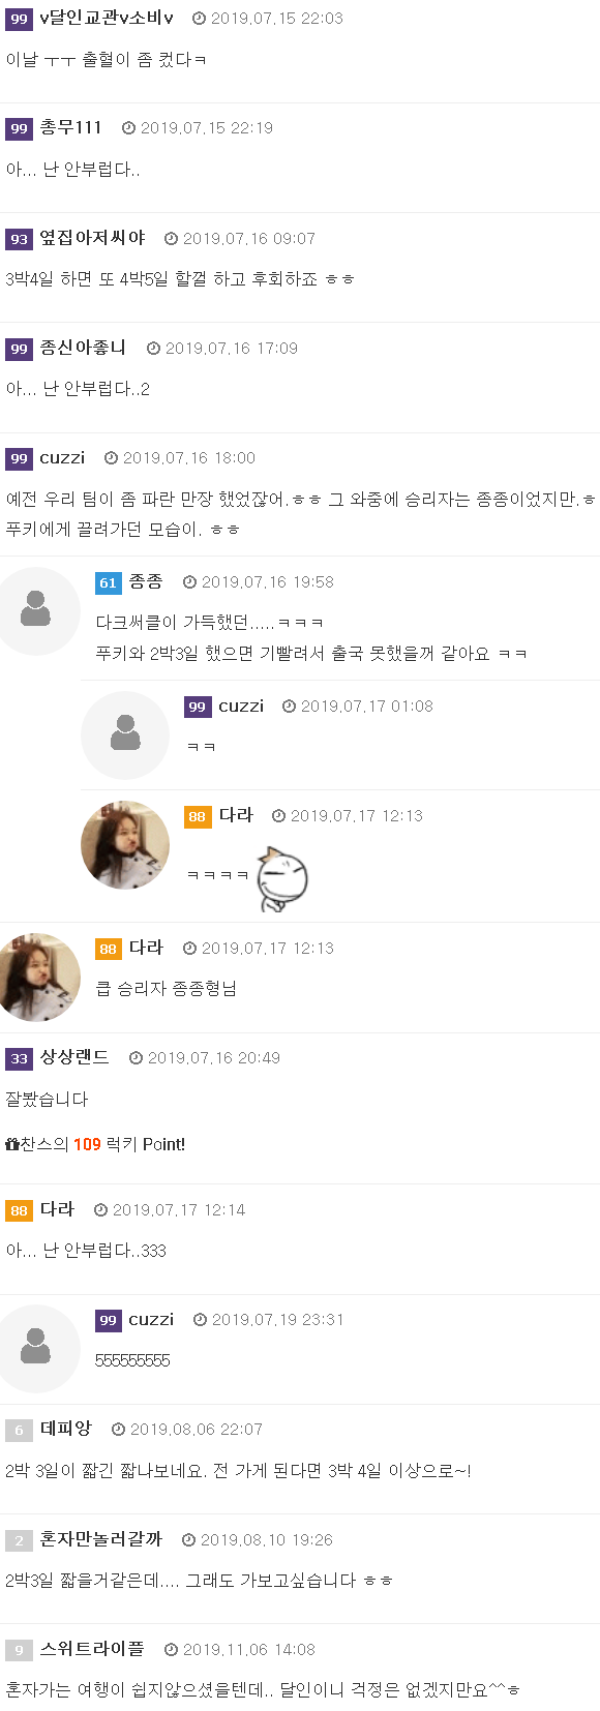600x1711 pixels.
Task: Click level 99 badge beside v달인교관v소비v
Action: coord(19,19)
